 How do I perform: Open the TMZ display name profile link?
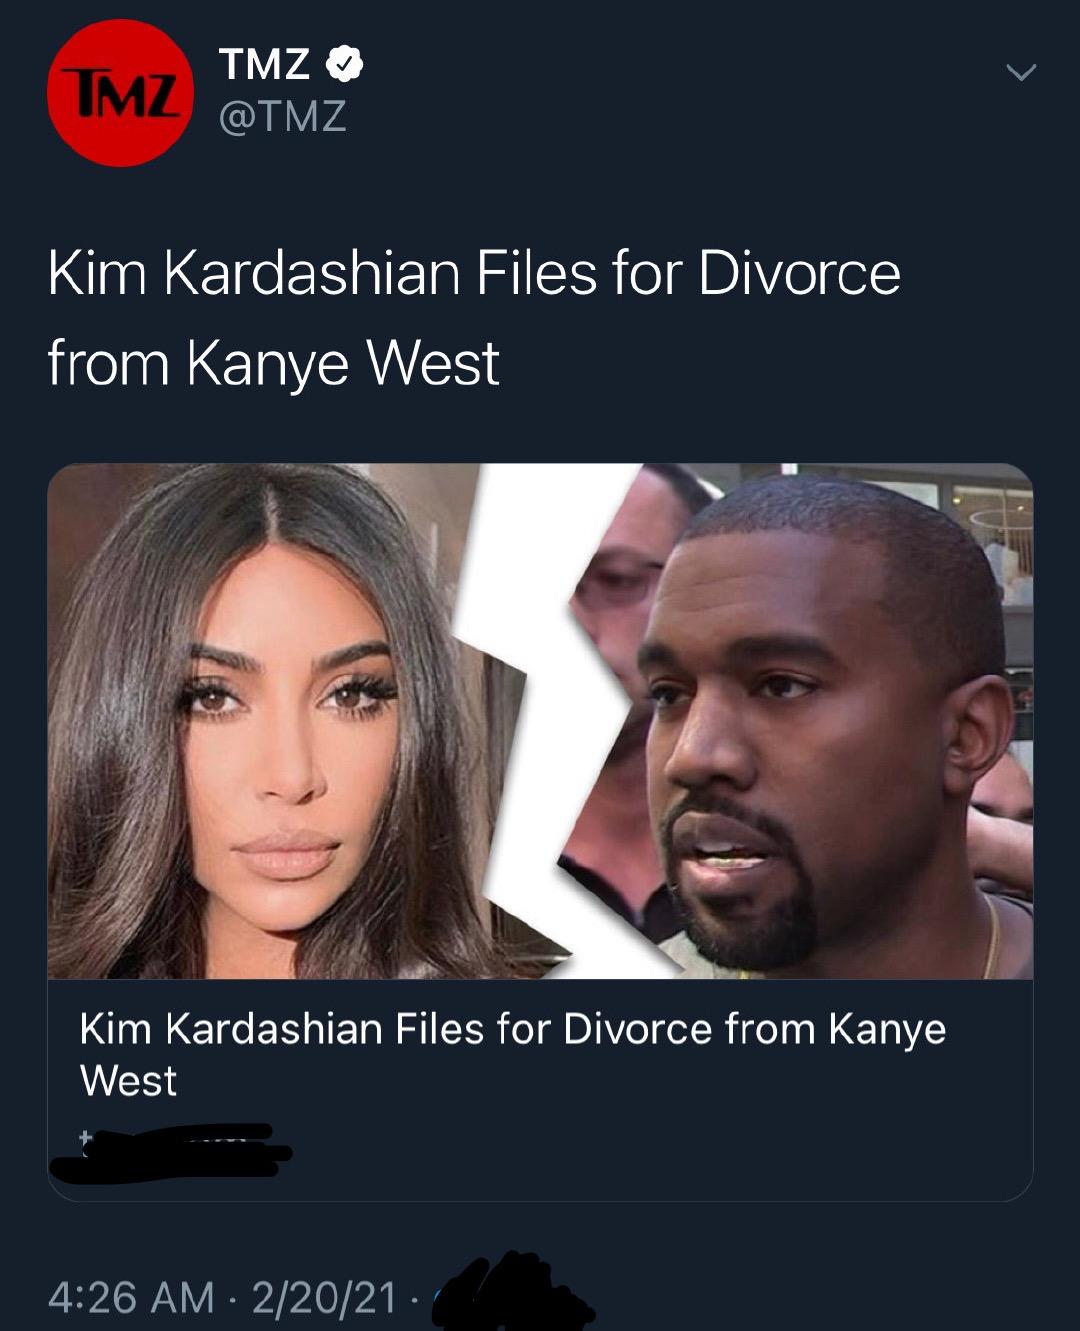265,65
